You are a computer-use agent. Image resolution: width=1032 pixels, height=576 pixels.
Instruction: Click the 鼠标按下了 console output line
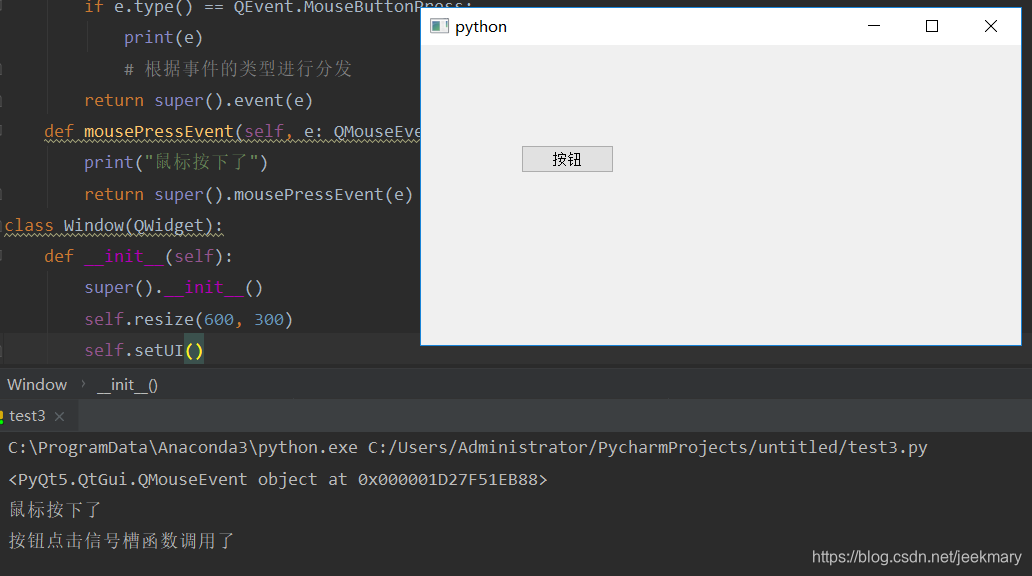[x=55, y=510]
